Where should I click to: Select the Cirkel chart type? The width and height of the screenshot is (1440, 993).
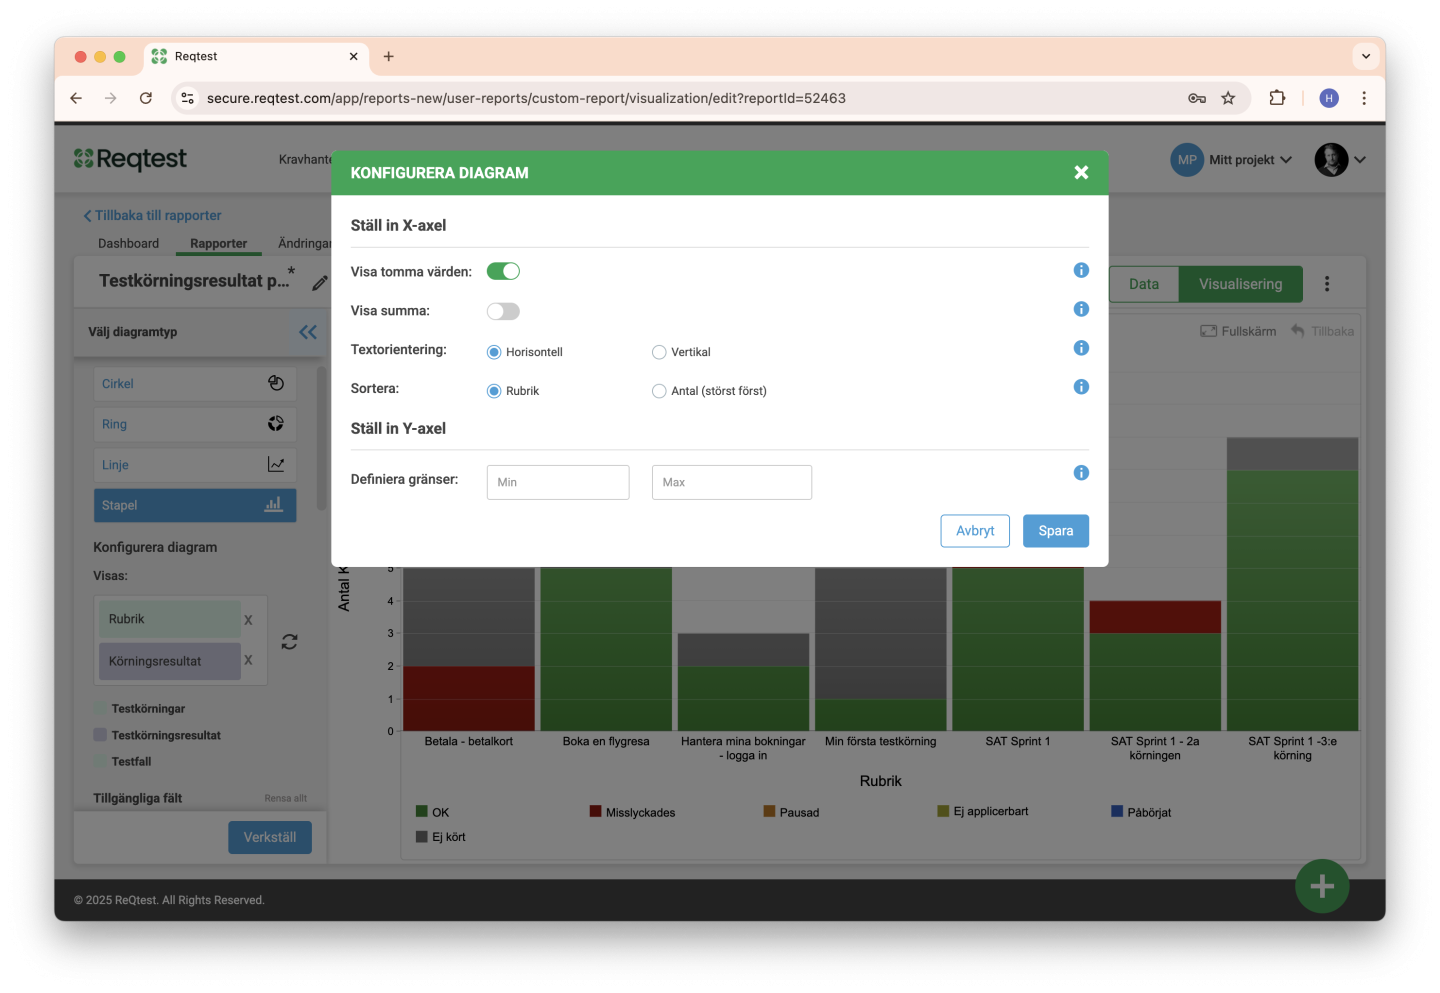pyautogui.click(x=195, y=384)
